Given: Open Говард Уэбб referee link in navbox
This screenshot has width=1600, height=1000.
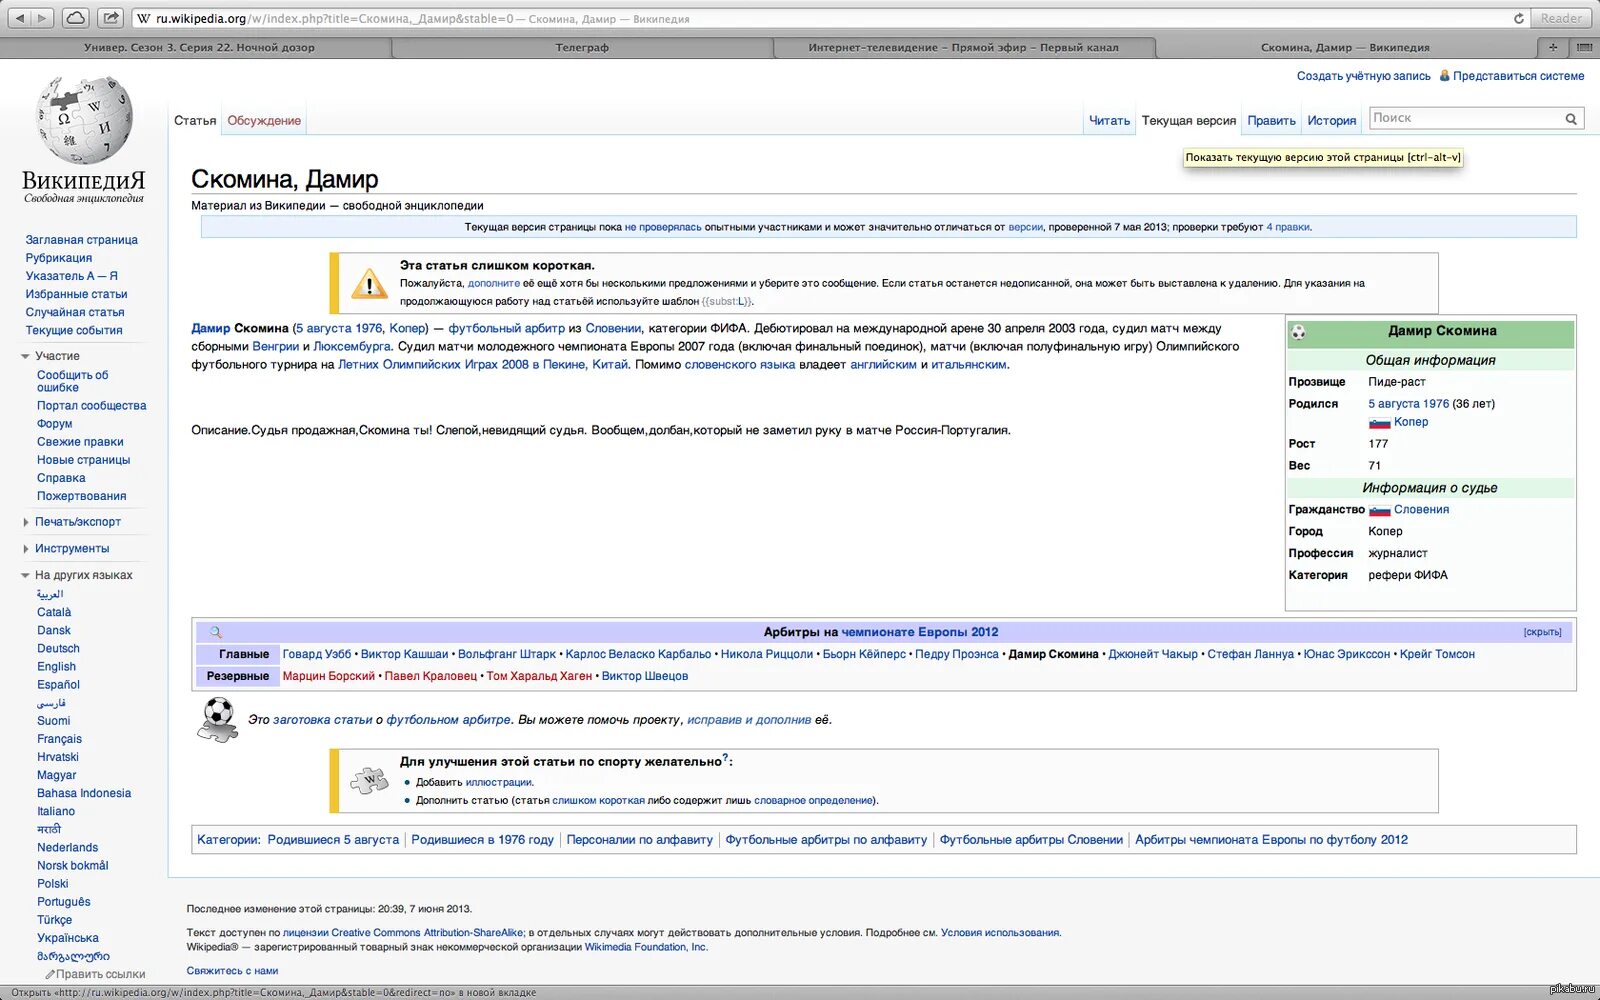Looking at the screenshot, I should [x=317, y=654].
